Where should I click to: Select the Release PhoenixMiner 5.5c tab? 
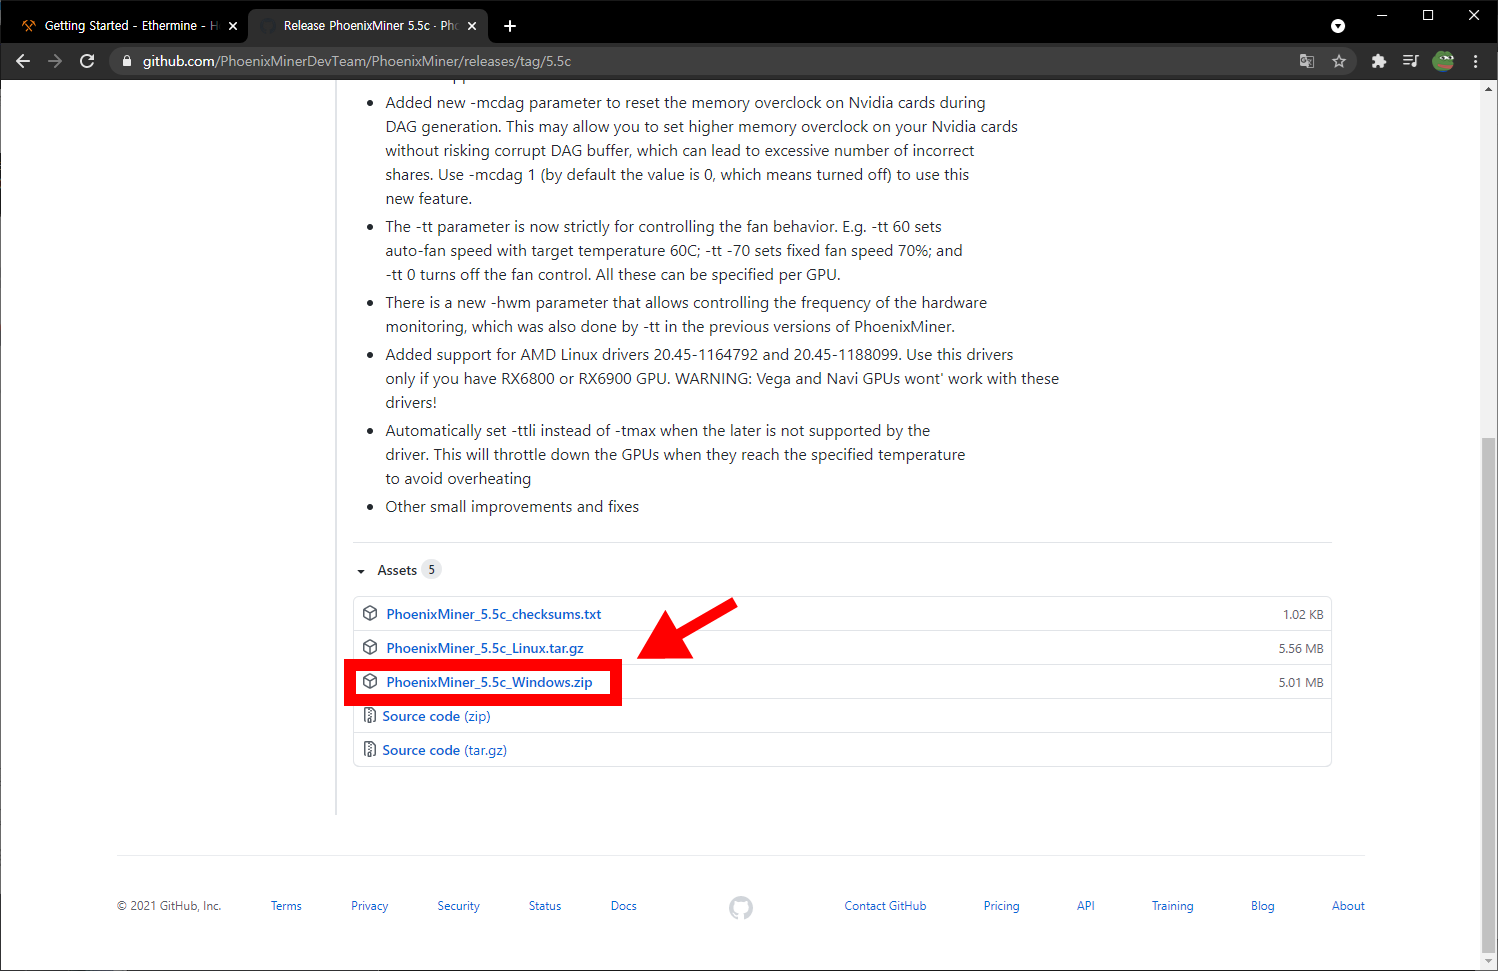point(366,26)
